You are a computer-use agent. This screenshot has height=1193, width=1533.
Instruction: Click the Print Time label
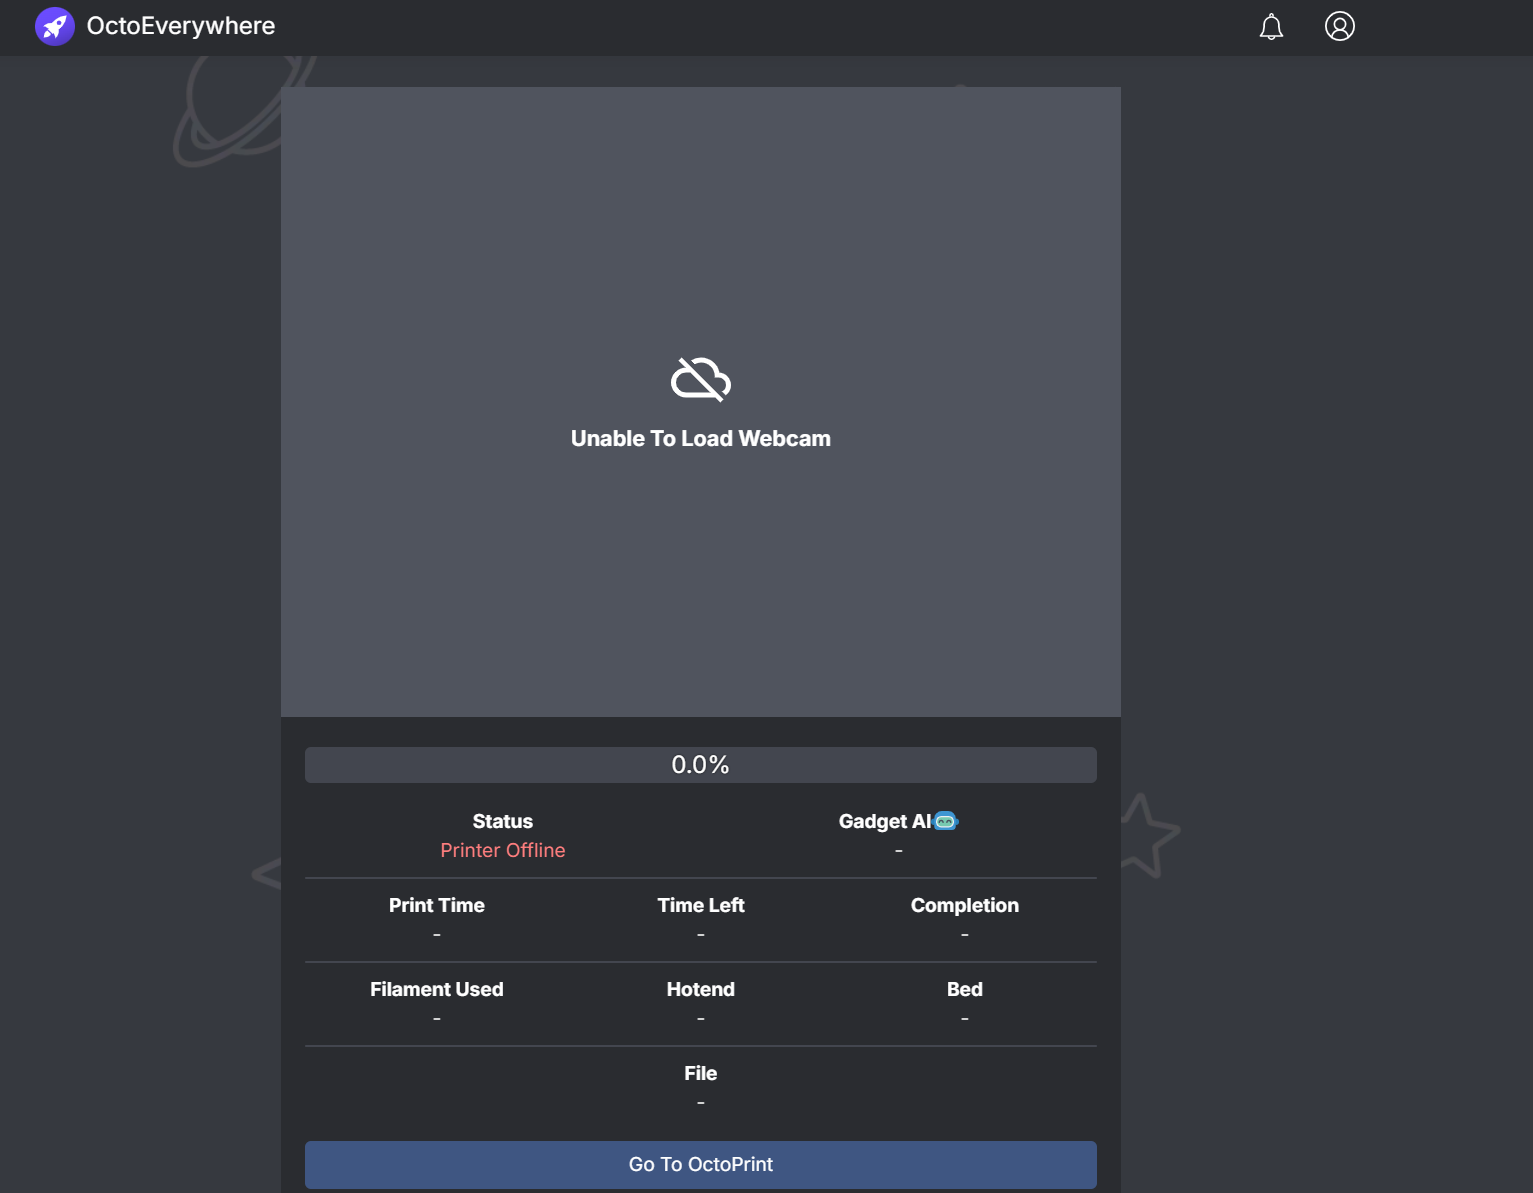pyautogui.click(x=437, y=905)
